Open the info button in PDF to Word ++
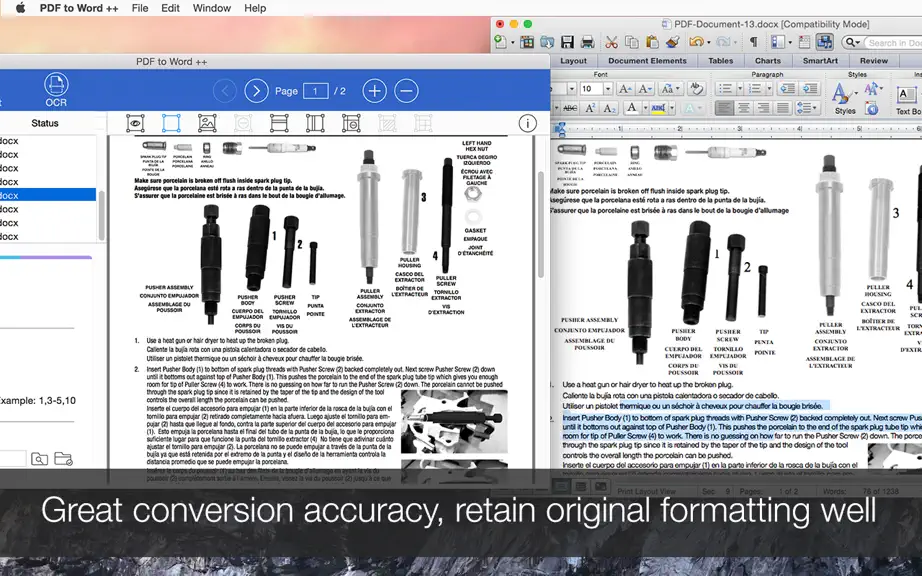This screenshot has width=922, height=576. (527, 123)
